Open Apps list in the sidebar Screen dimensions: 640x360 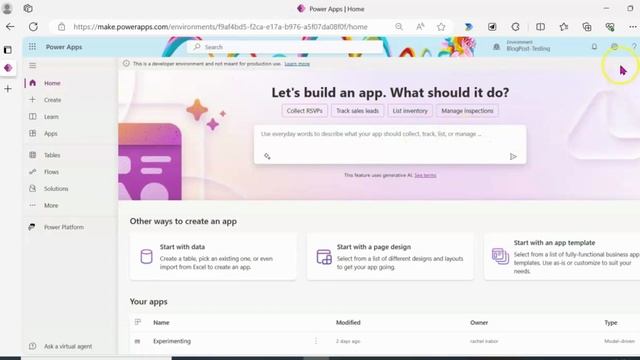(51, 133)
